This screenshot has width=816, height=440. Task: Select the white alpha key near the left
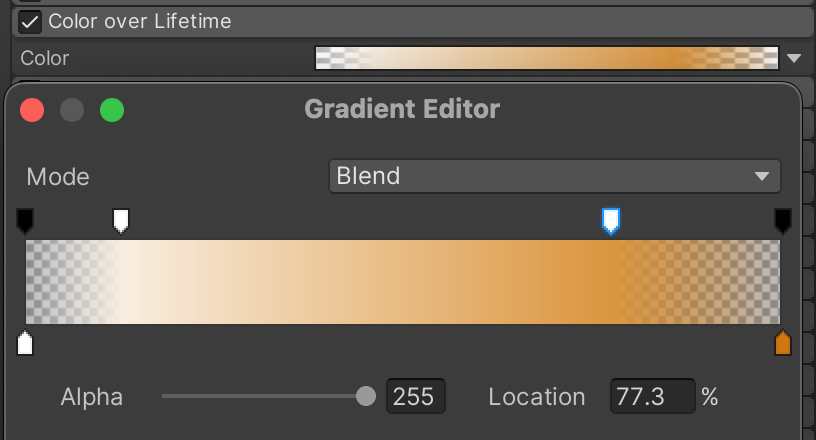point(121,220)
